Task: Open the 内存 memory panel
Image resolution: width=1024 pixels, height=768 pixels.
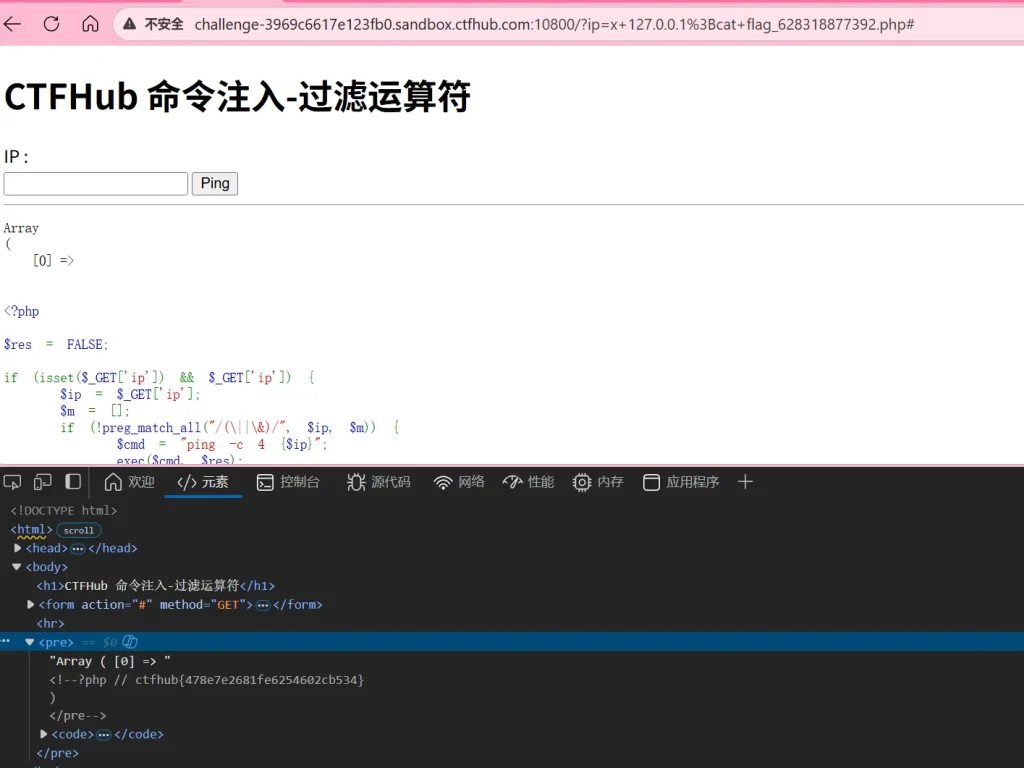Action: 598,482
